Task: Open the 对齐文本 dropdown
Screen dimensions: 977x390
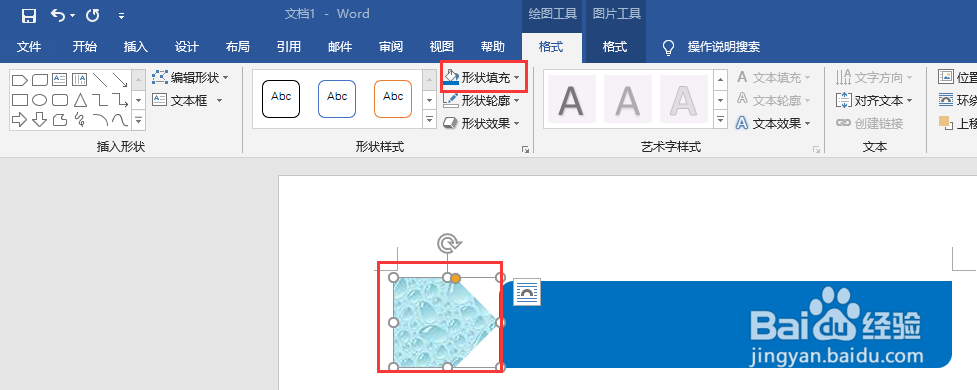Action: pos(874,100)
